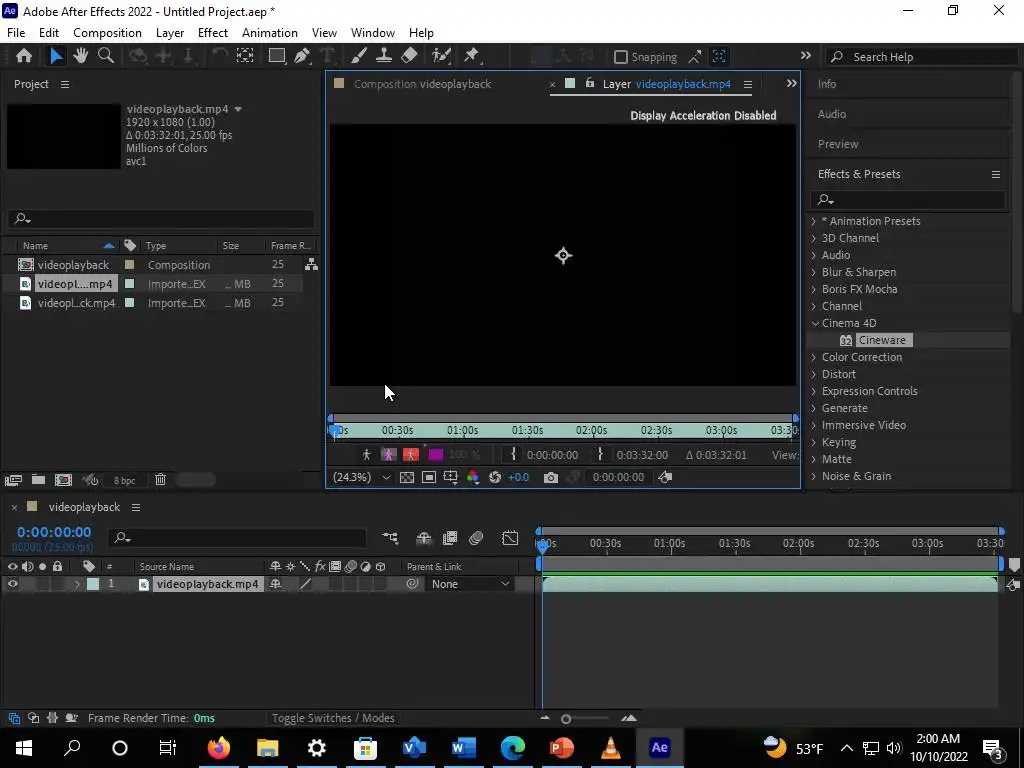Set the In point bracket in Layer panel

pos(513,455)
